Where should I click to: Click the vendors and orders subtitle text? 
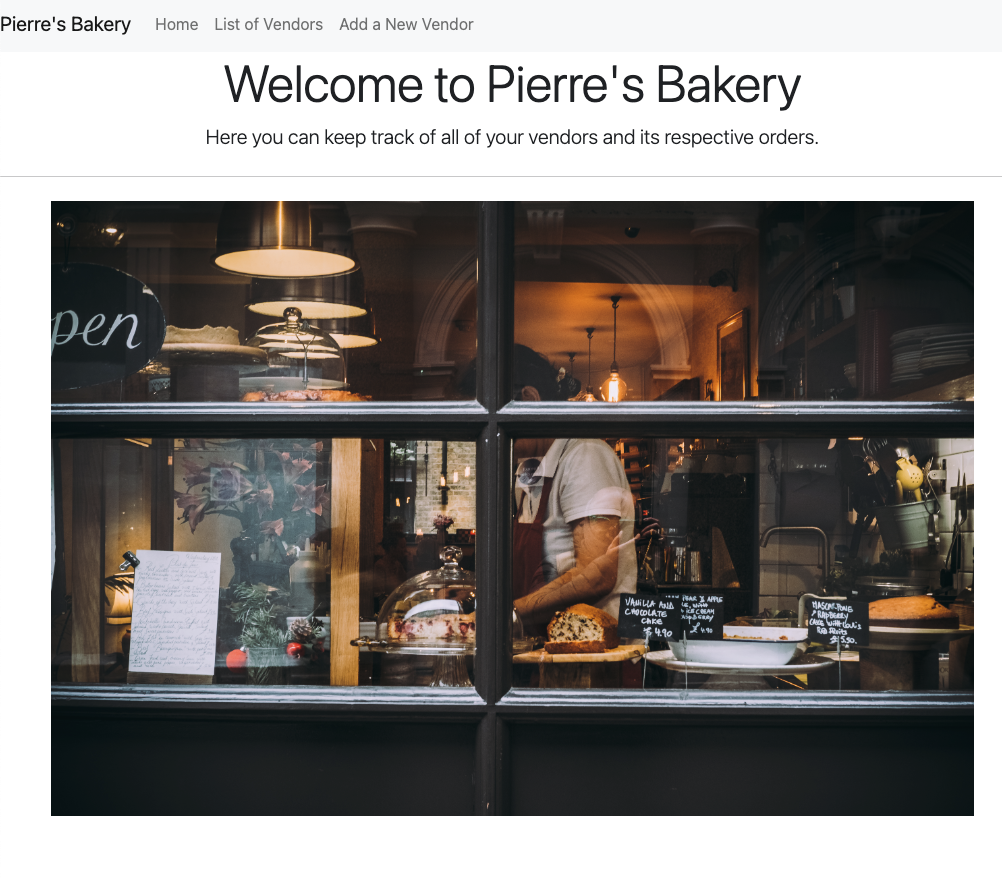tap(512, 137)
